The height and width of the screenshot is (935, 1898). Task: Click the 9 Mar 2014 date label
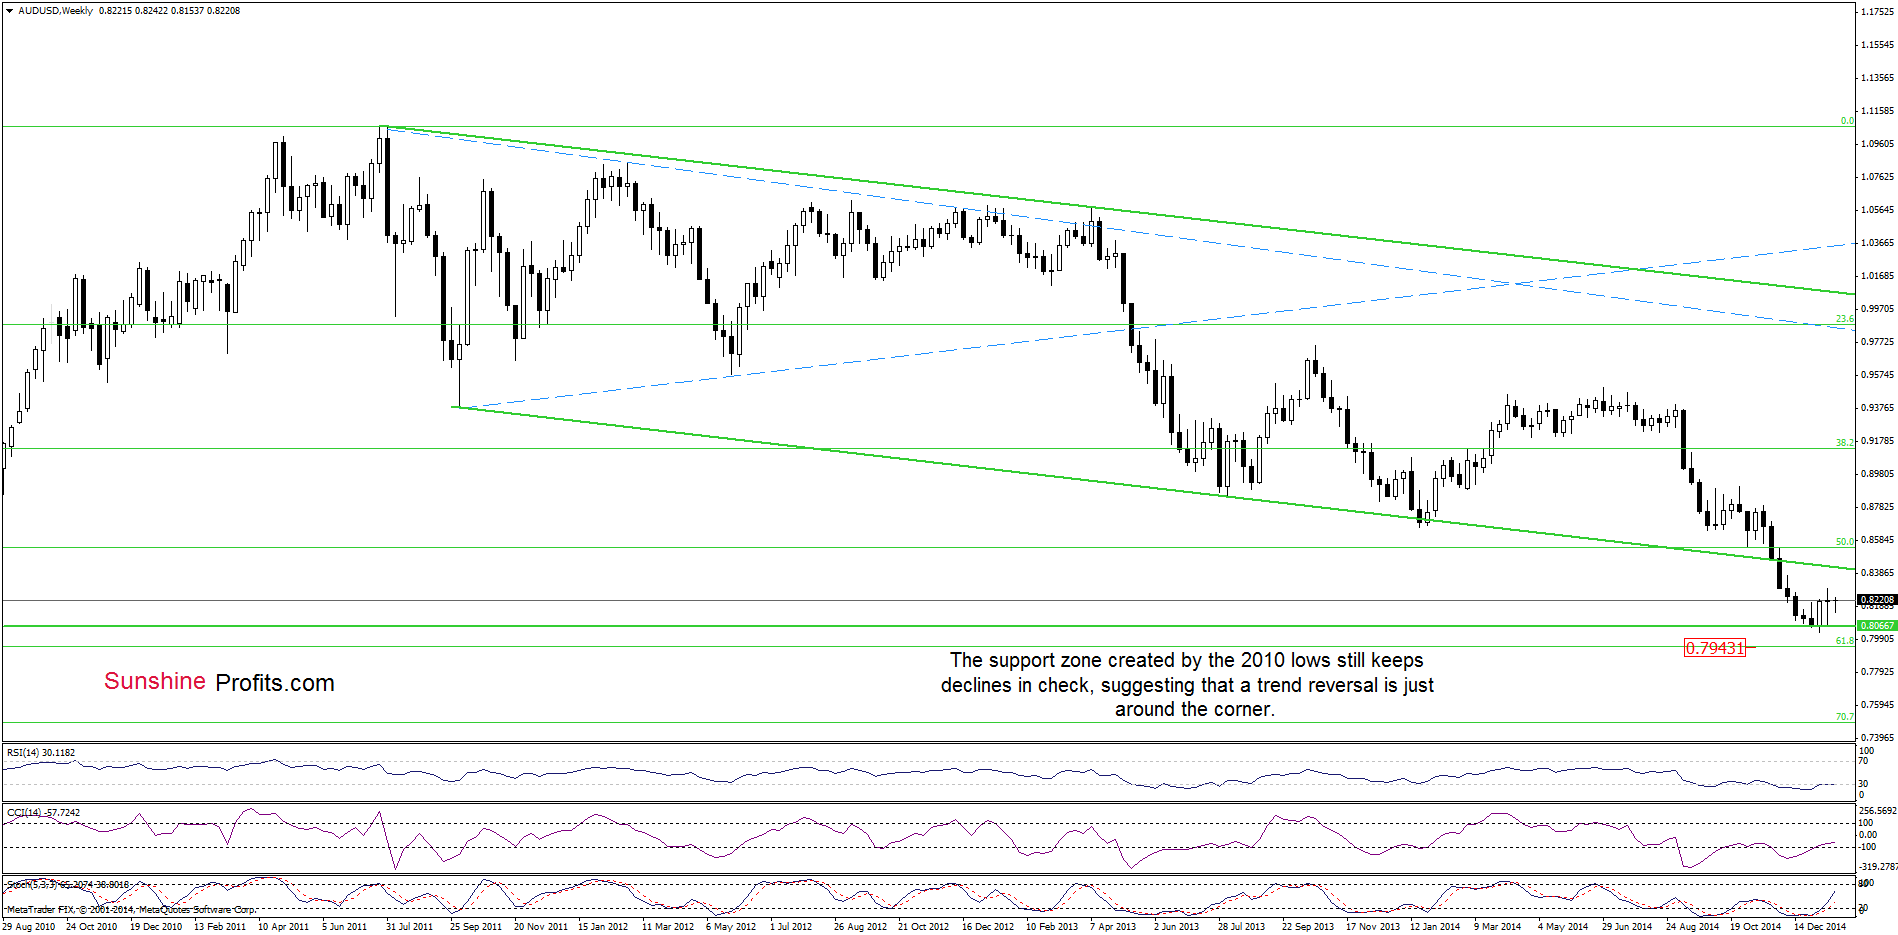[1497, 927]
